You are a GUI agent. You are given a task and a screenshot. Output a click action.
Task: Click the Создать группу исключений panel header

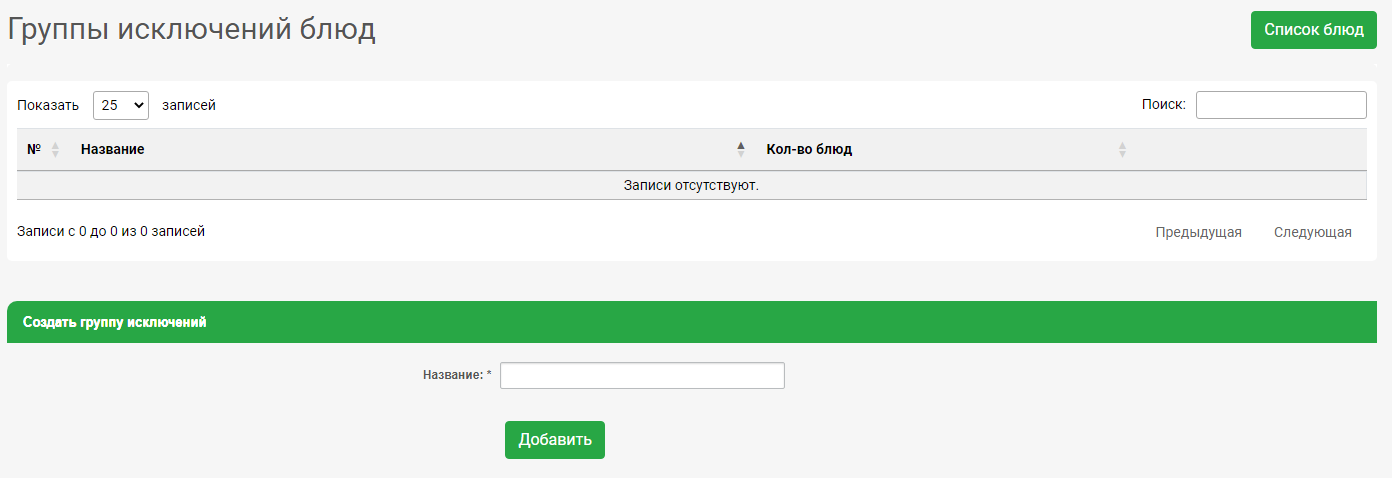(x=115, y=322)
